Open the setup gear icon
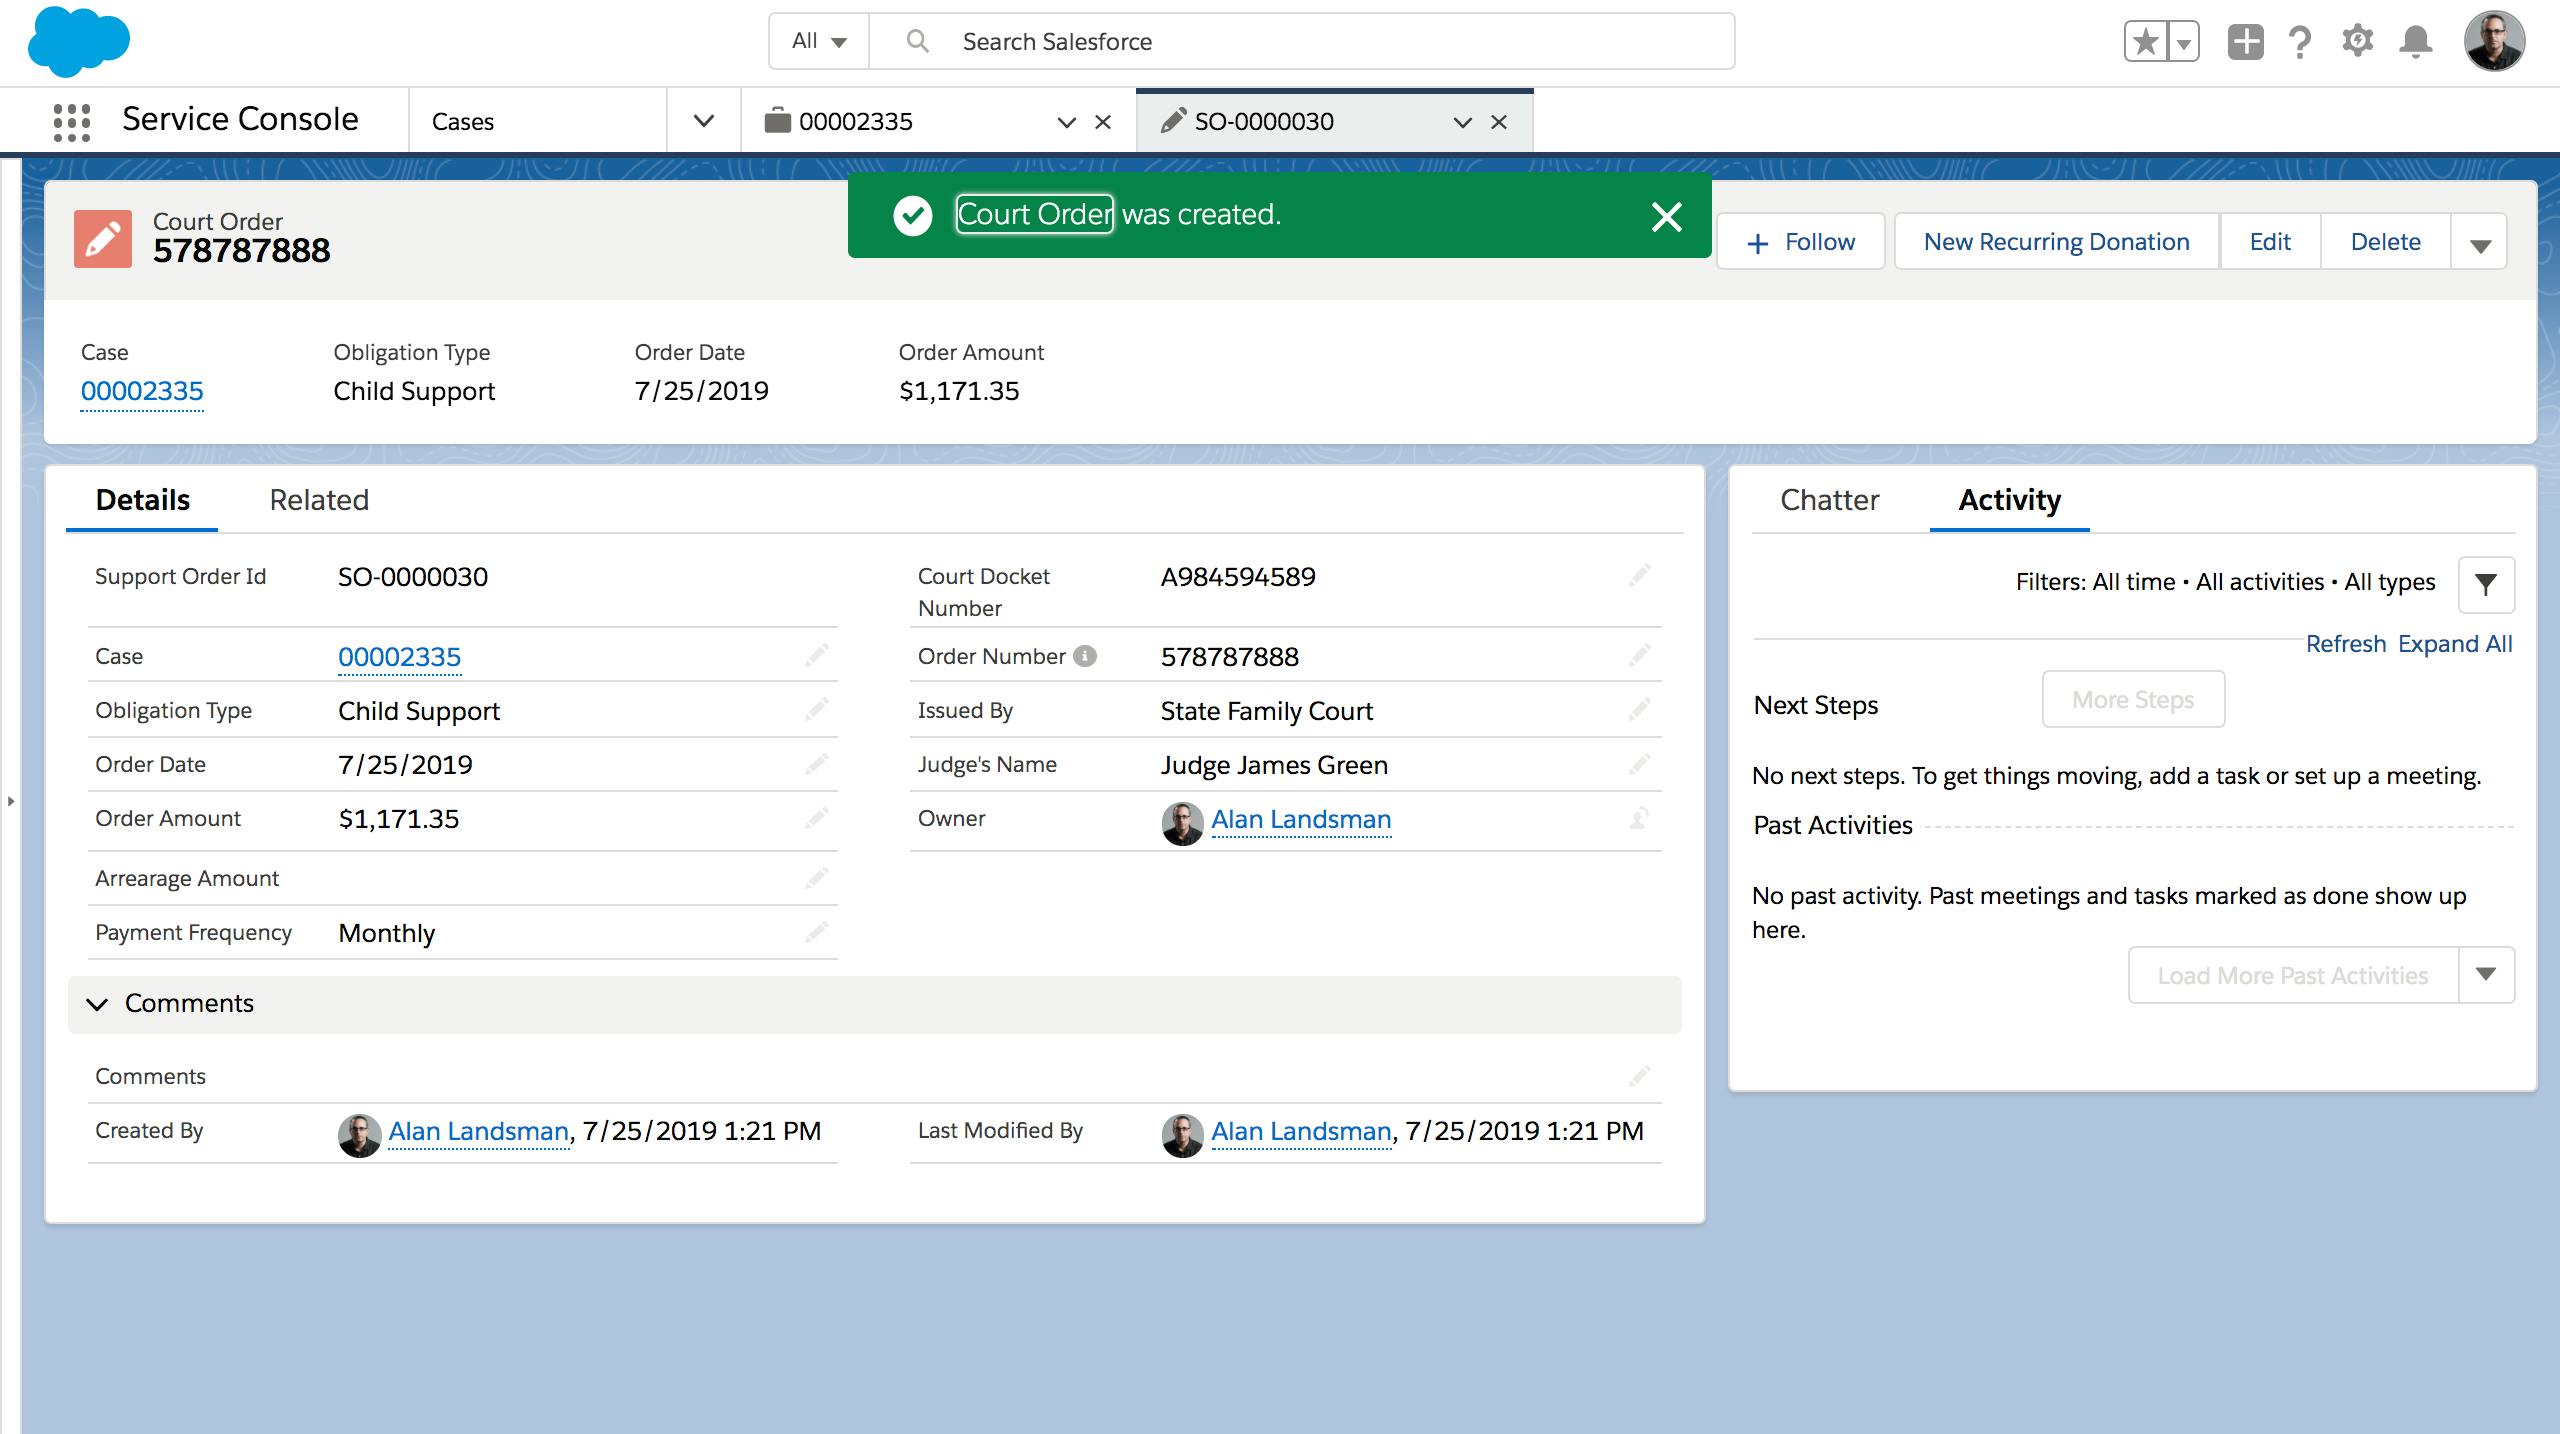Viewport: 2560px width, 1434px height. 2357,42
